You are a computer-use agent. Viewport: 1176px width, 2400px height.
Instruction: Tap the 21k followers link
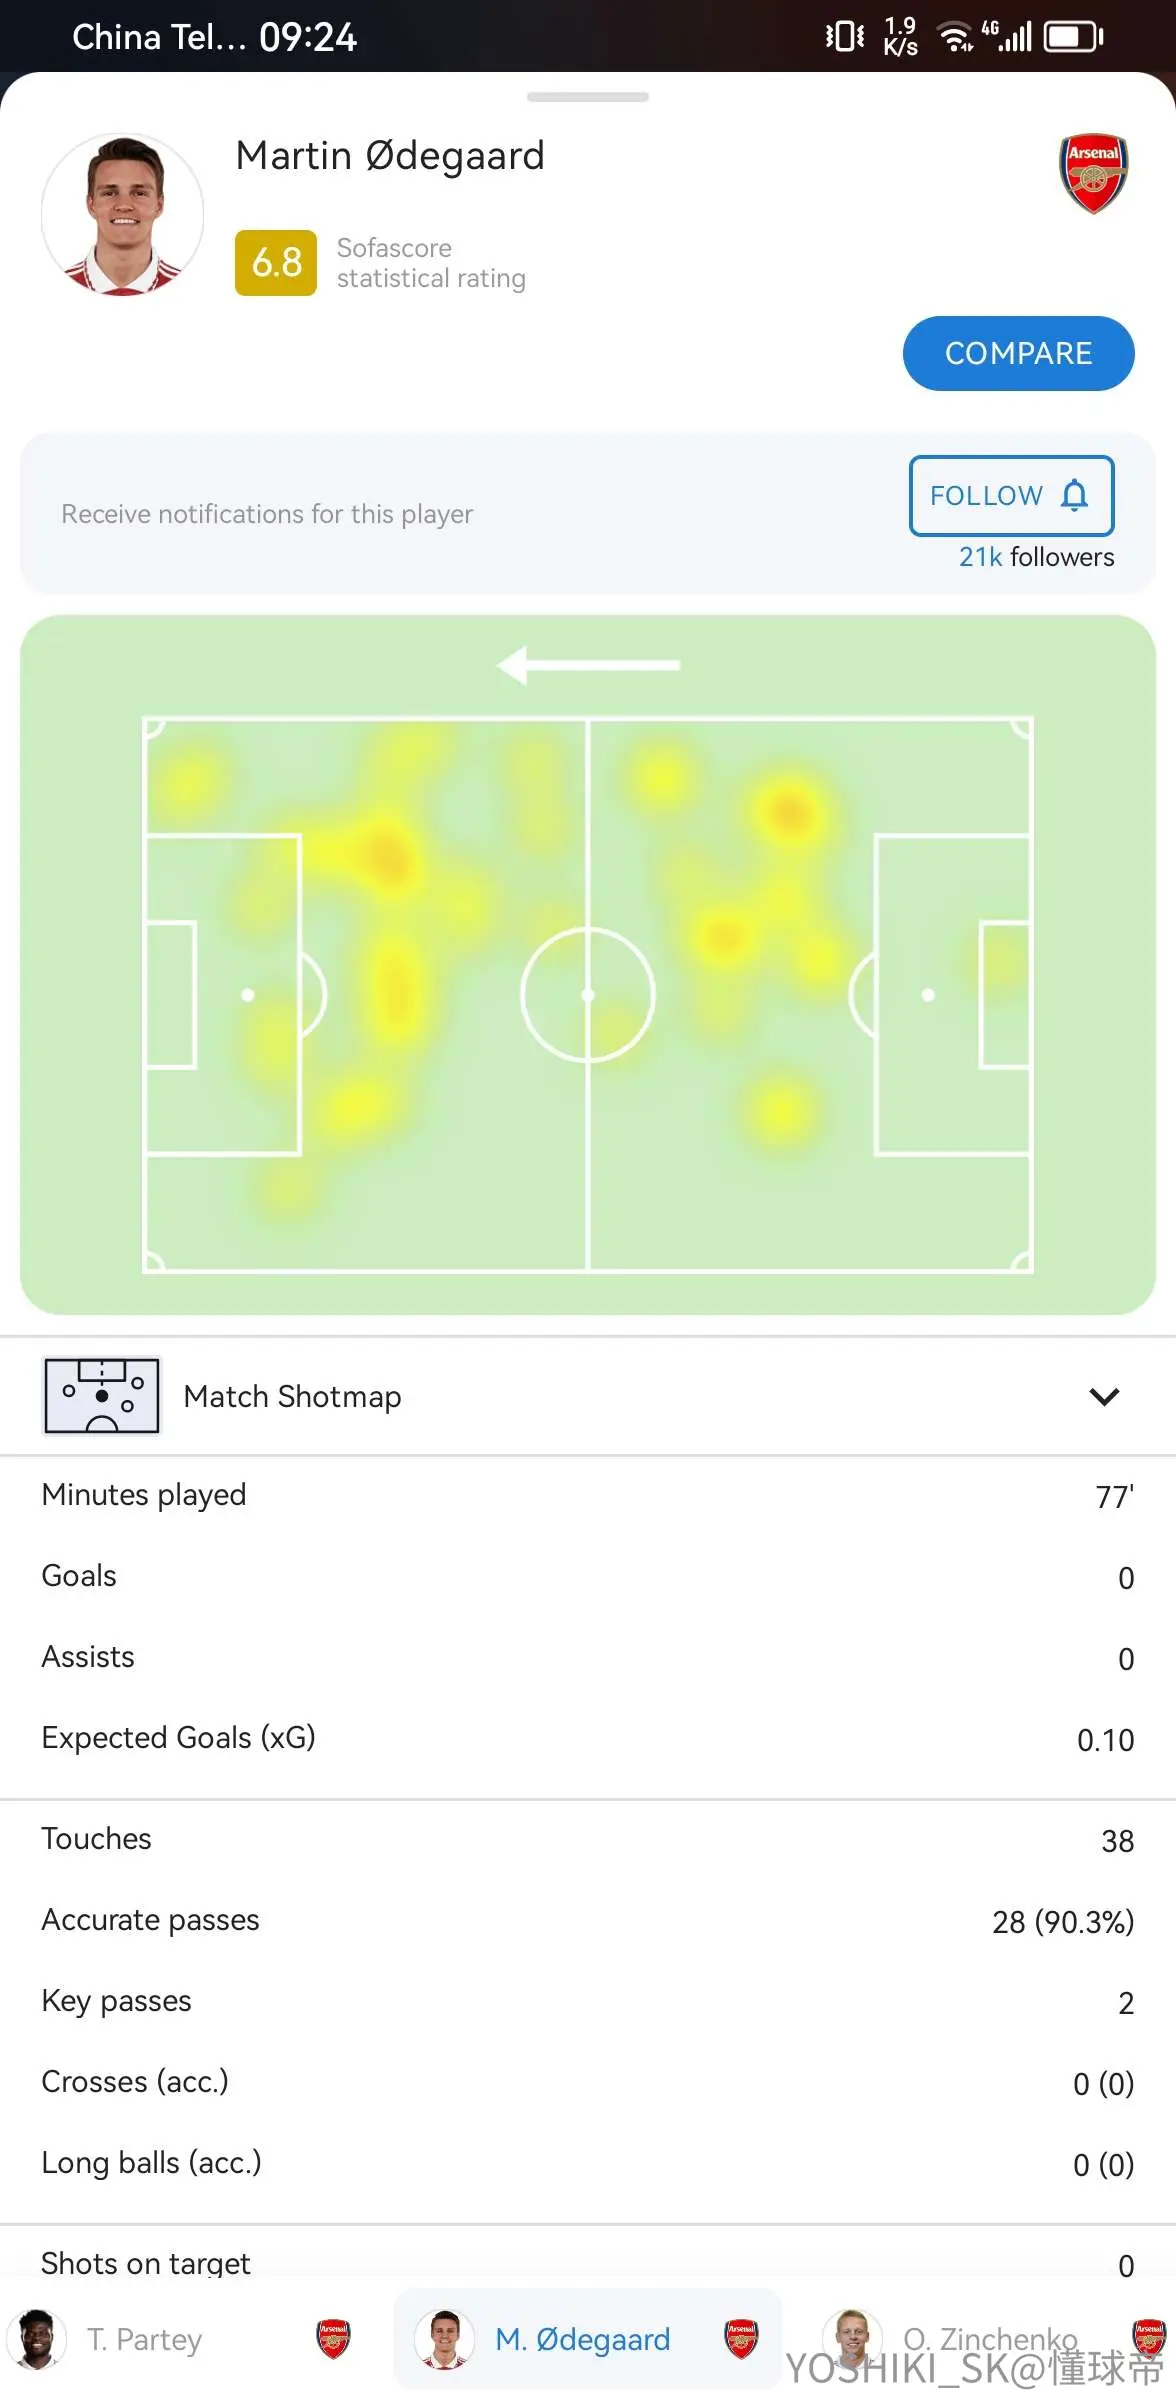[x=1036, y=557]
